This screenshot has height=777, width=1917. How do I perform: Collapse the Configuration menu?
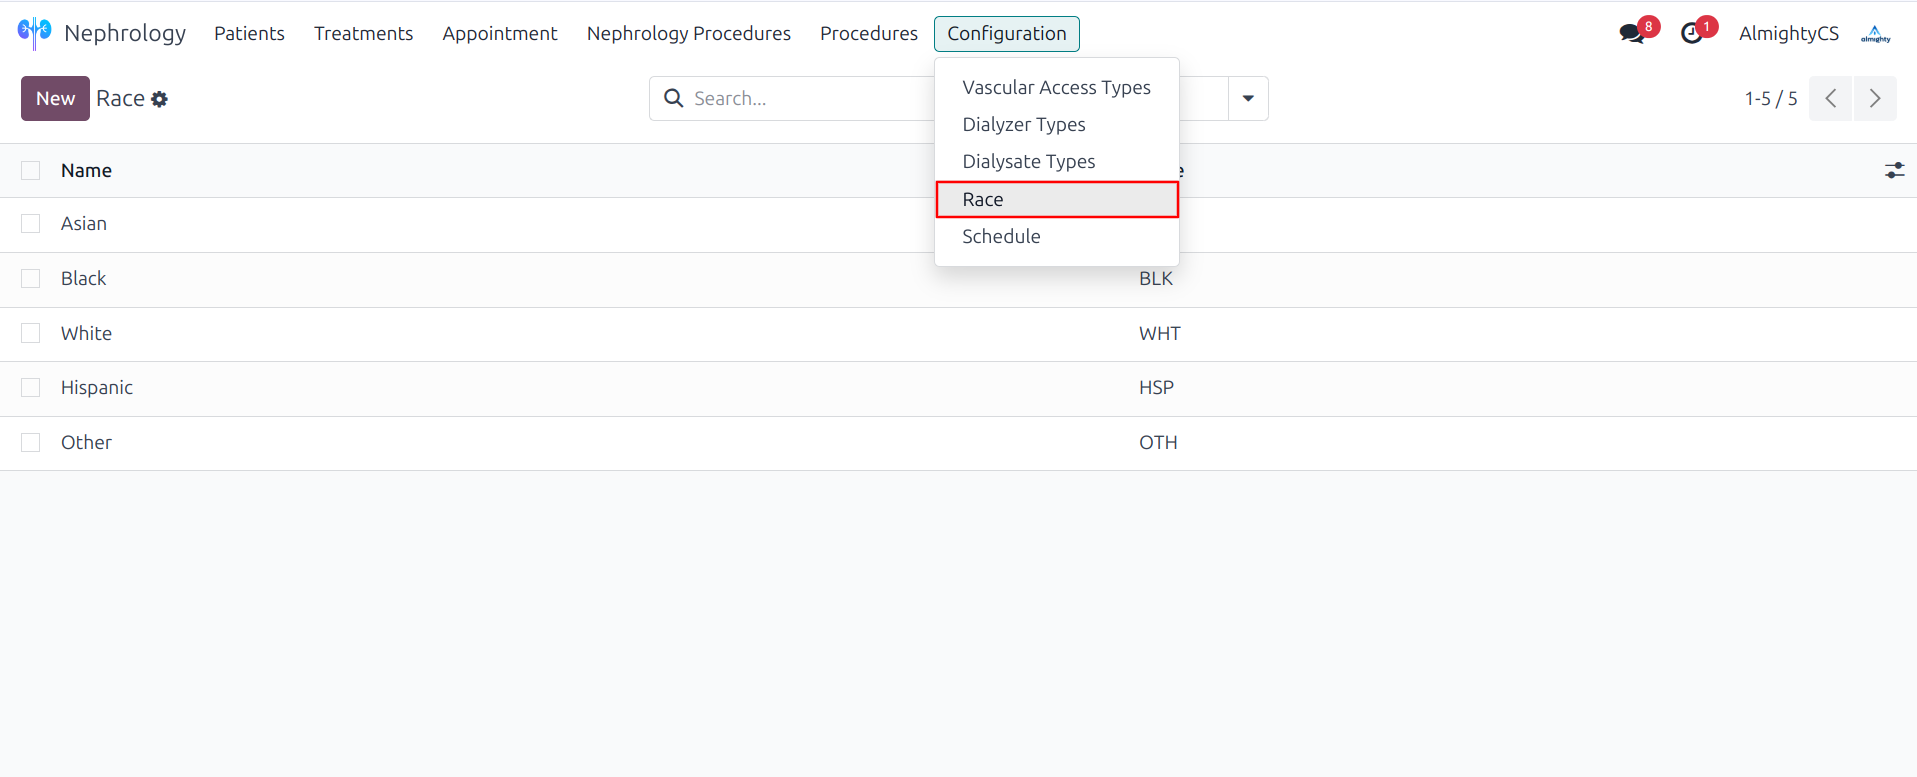pos(1006,34)
